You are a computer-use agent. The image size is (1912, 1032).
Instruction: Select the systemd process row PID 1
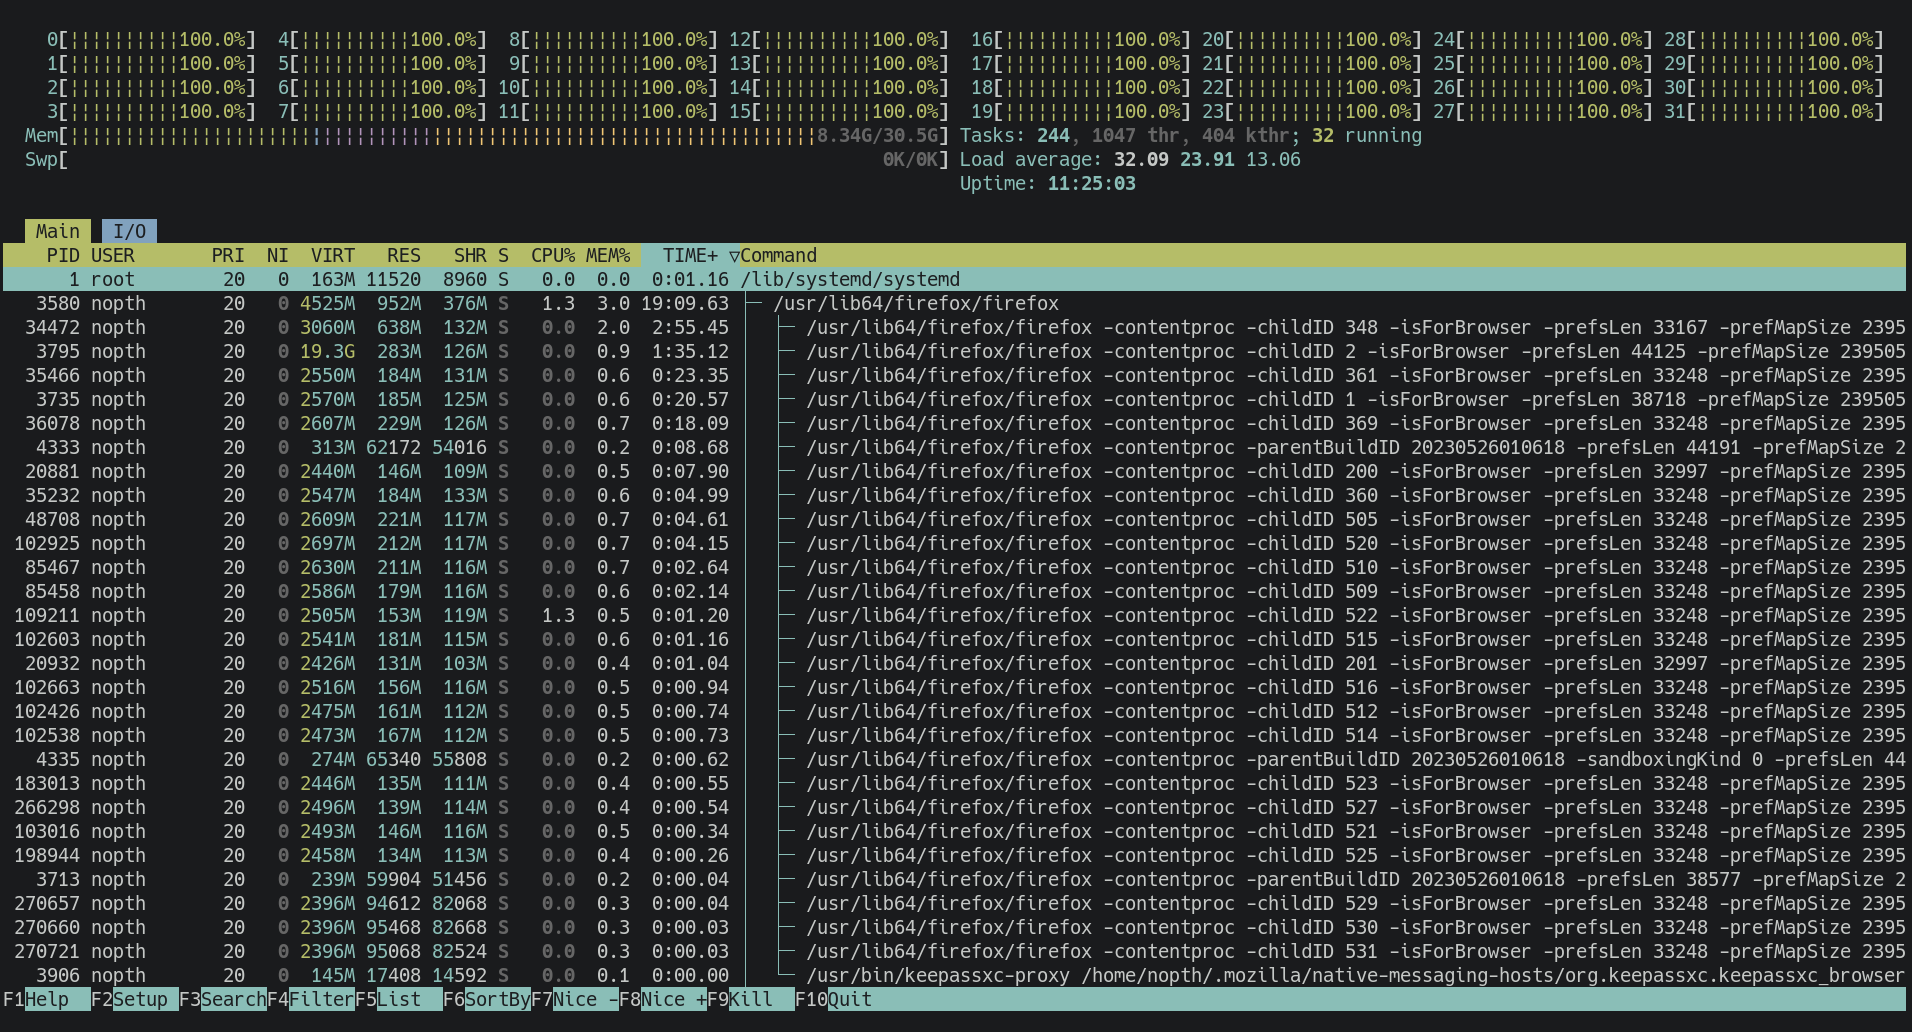pos(955,279)
